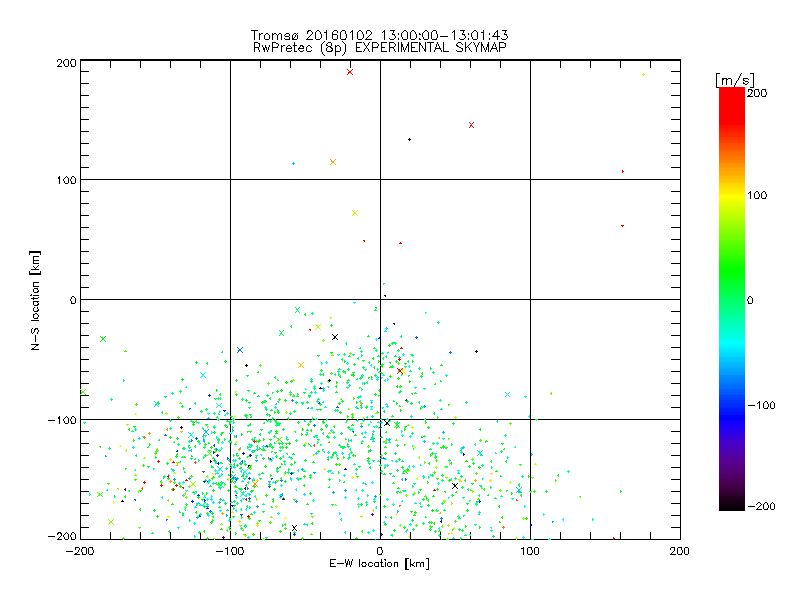Click the colorbar label '0'
800x600 pixels.
coord(750,300)
